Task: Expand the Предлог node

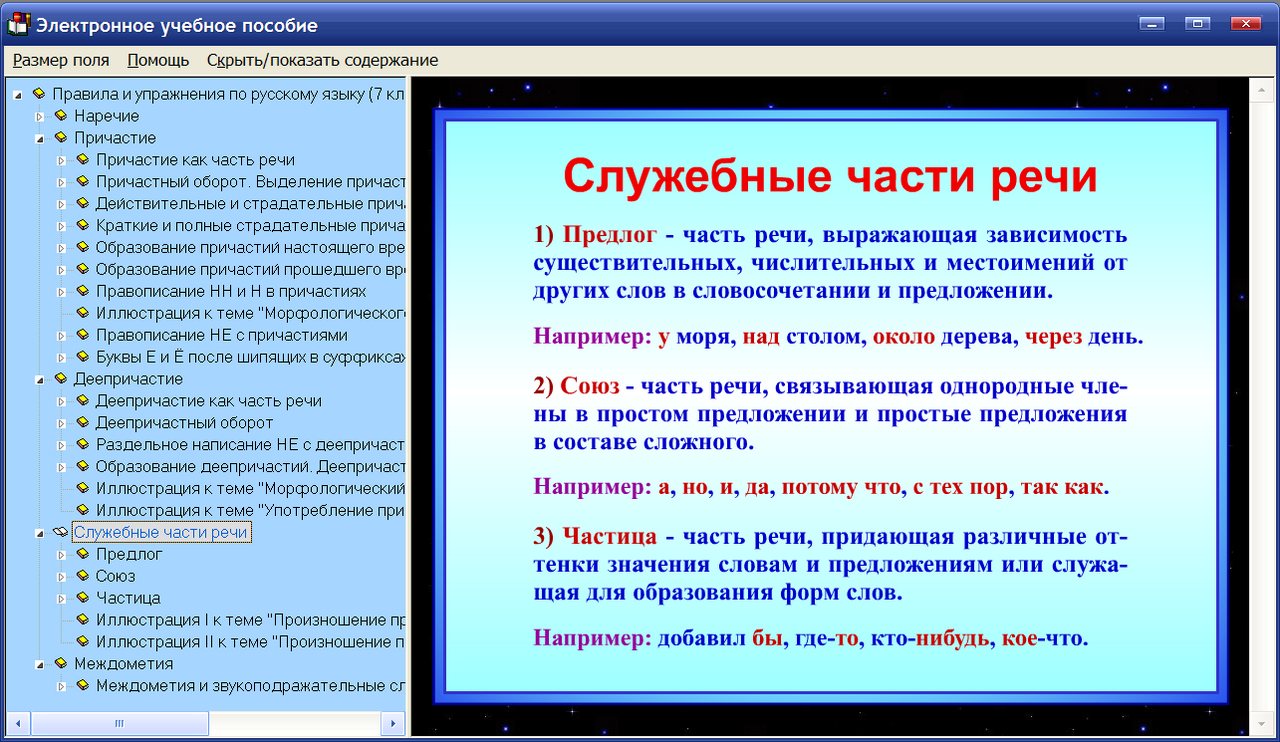Action: 63,553
